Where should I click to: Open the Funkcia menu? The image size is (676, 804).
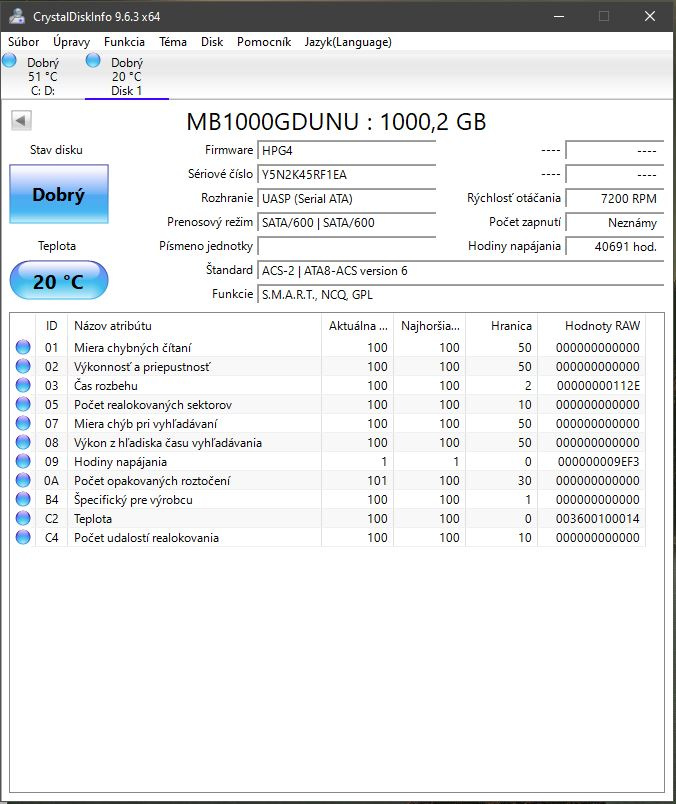pos(124,42)
